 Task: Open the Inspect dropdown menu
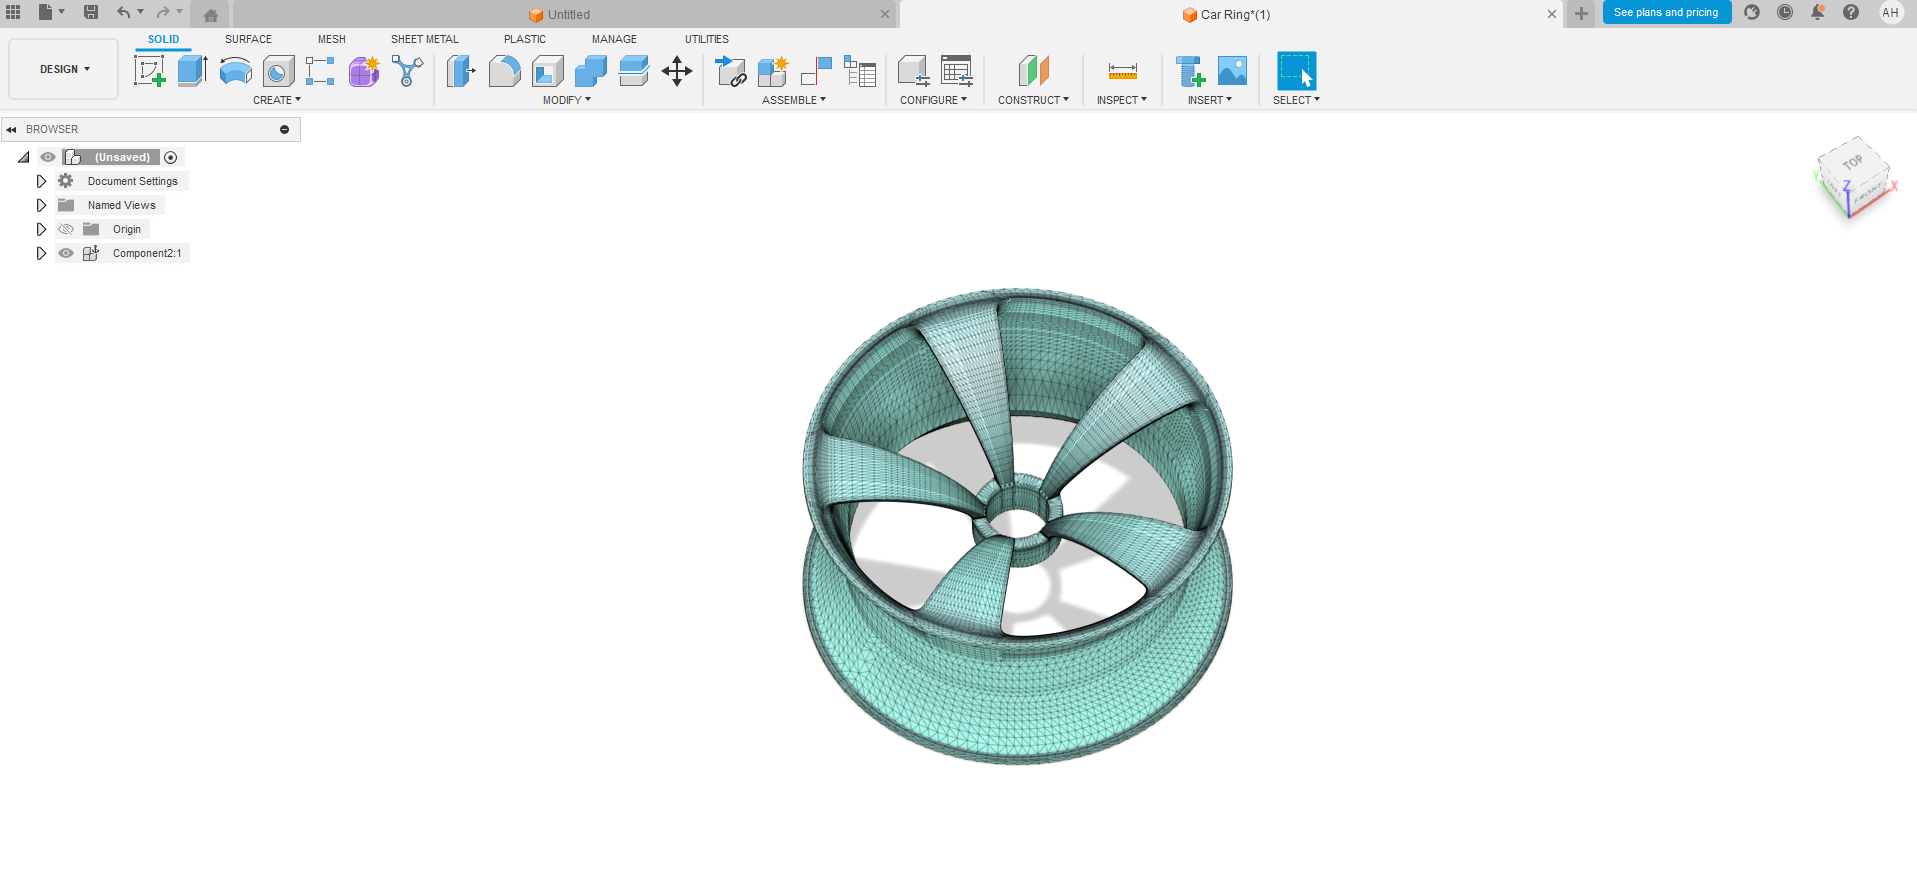tap(1122, 100)
